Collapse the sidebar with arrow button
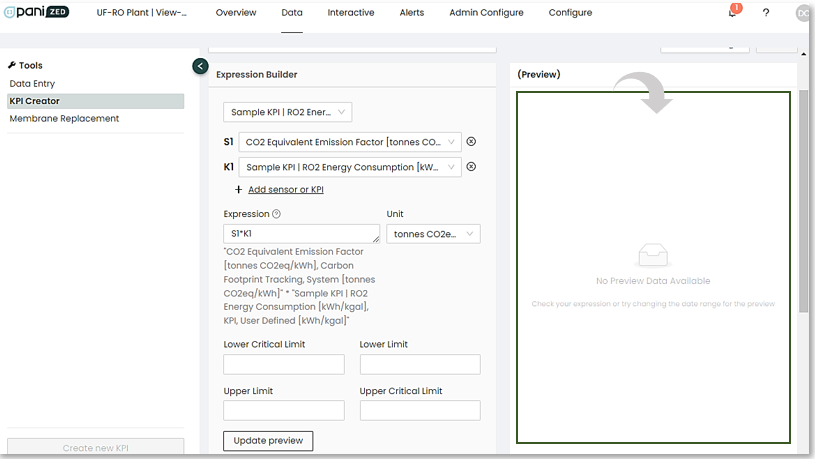Image resolution: width=815 pixels, height=459 pixels. coord(200,66)
